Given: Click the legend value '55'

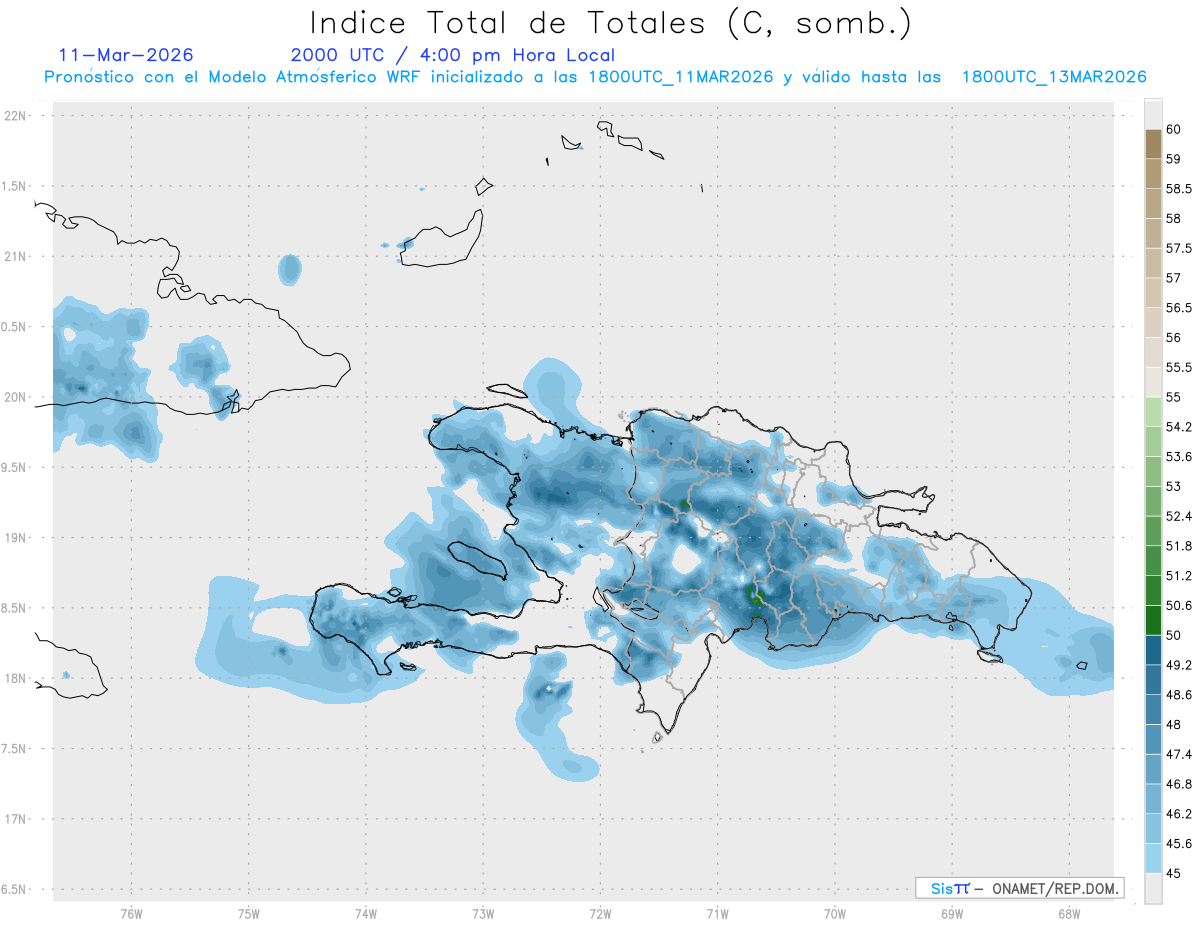Looking at the screenshot, I should (x=1173, y=397).
